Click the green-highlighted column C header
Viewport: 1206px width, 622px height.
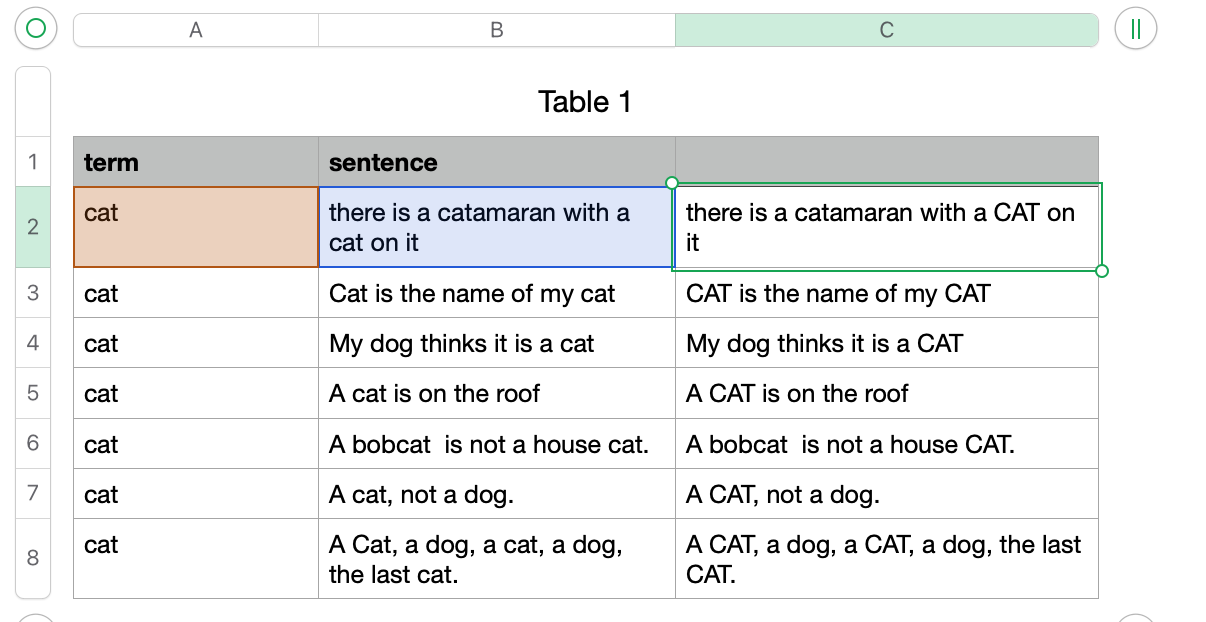coord(886,29)
